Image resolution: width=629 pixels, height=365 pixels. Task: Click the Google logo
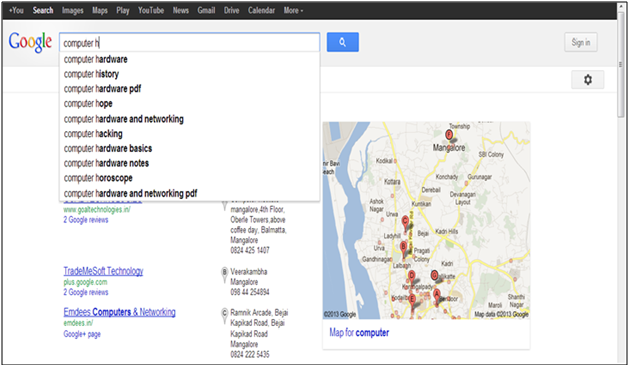tap(30, 42)
